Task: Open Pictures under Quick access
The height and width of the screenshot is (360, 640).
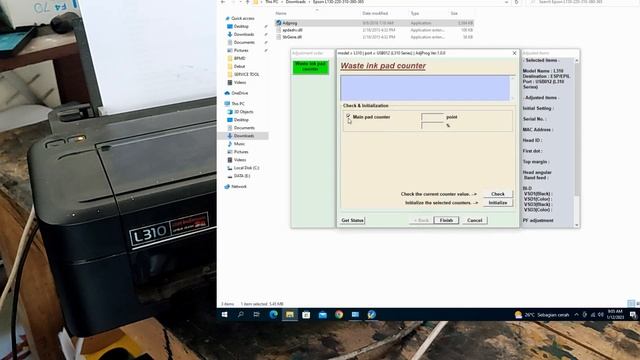Action: [241, 51]
